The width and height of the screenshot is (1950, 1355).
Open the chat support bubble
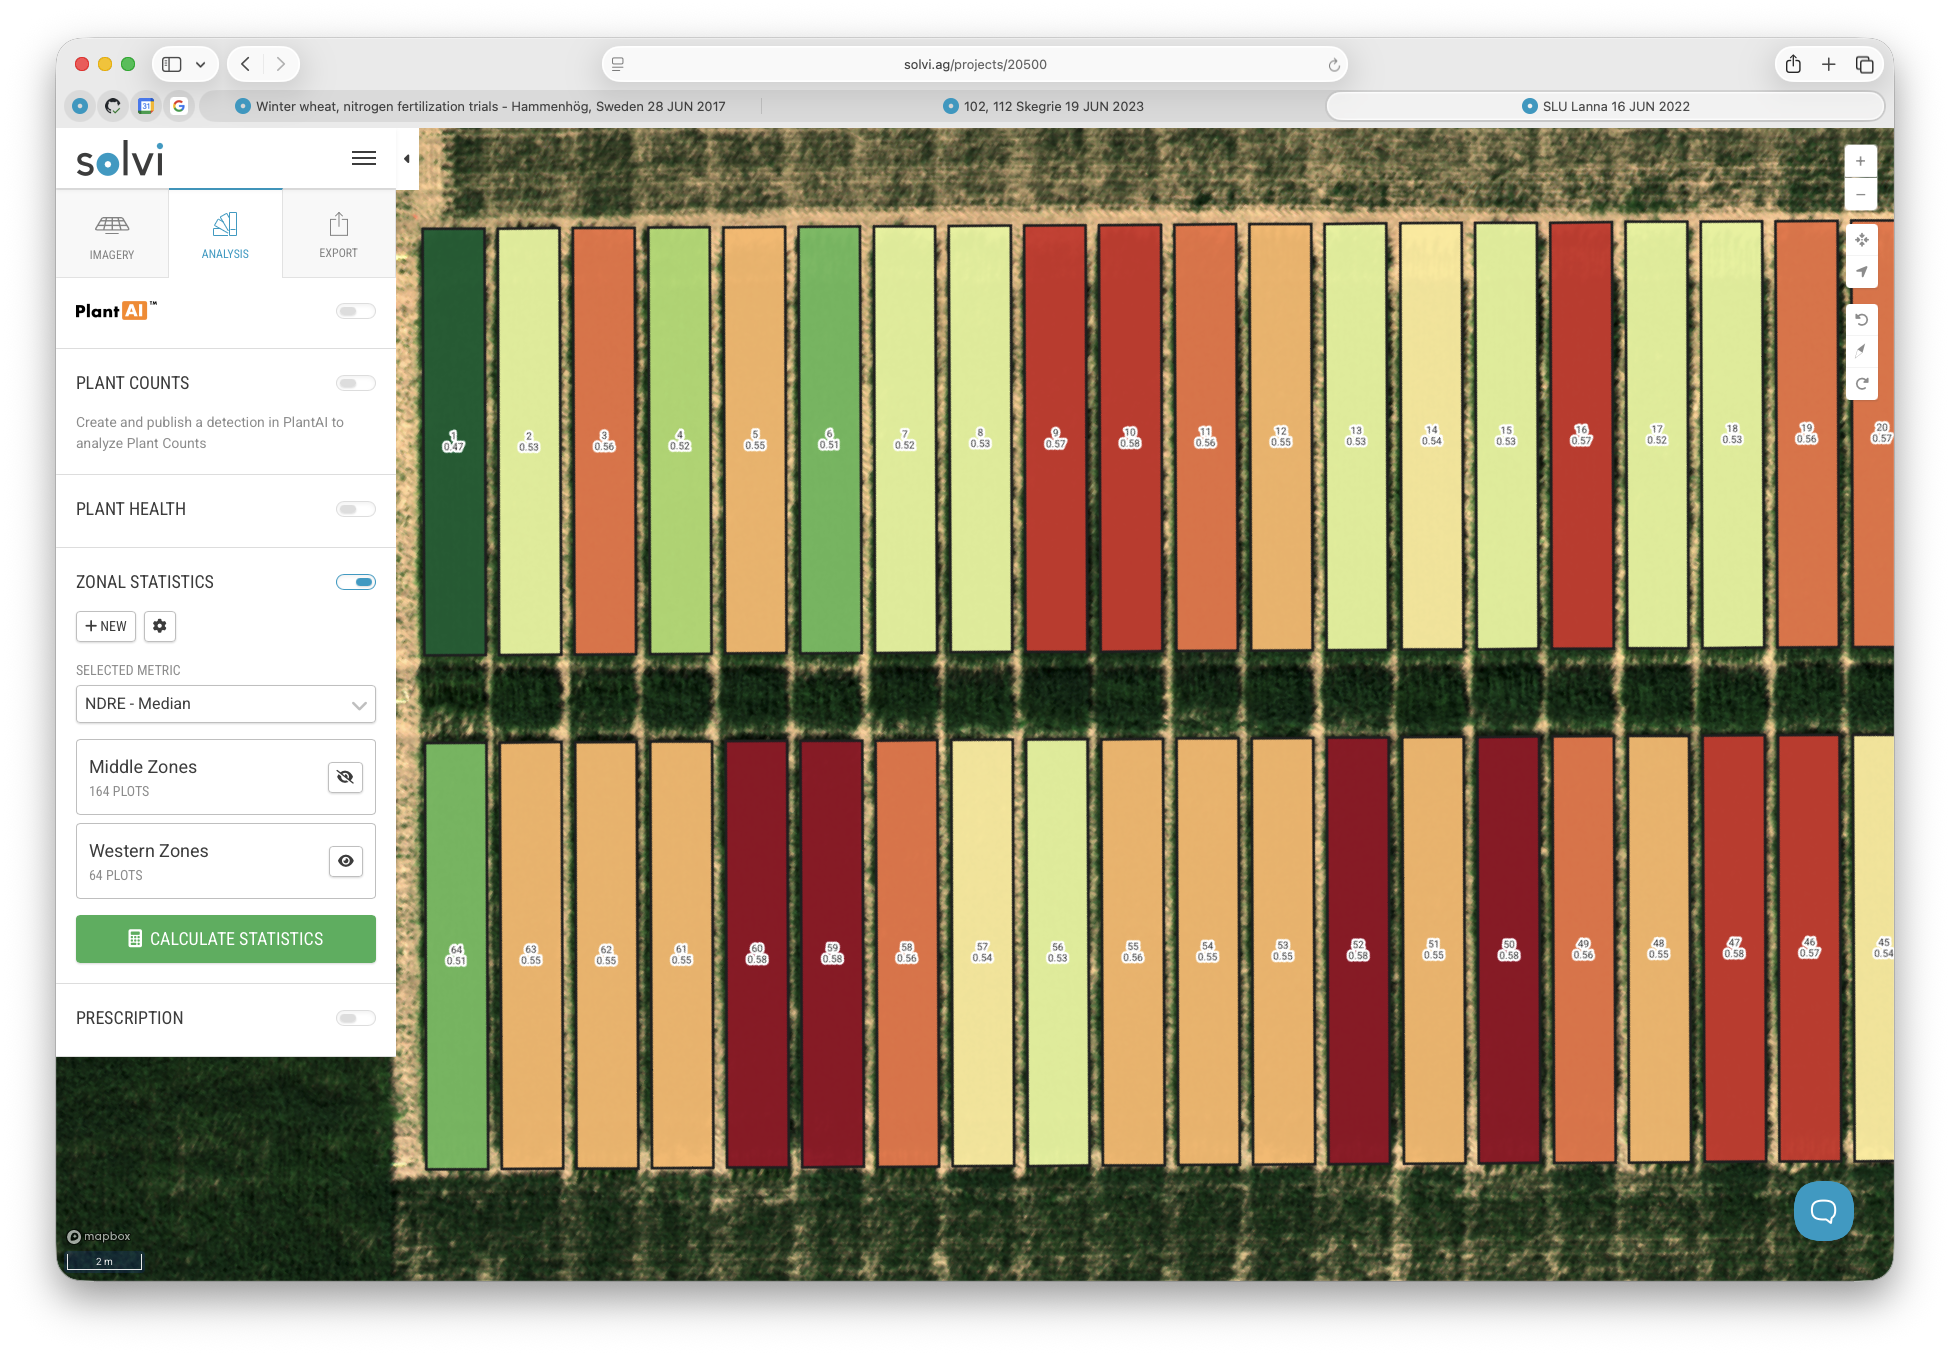pos(1823,1211)
